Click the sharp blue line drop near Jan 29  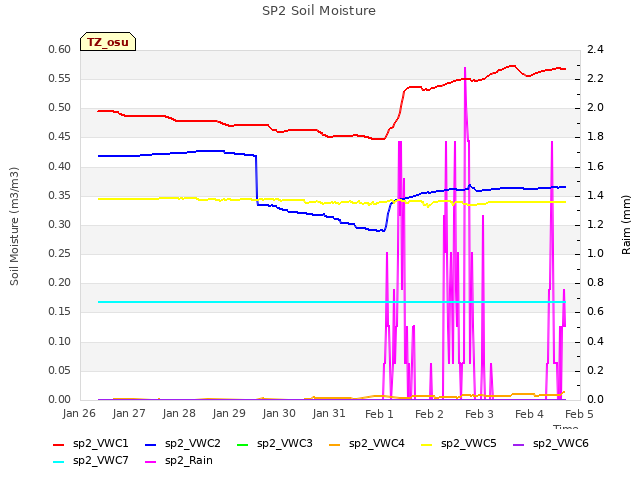256,180
